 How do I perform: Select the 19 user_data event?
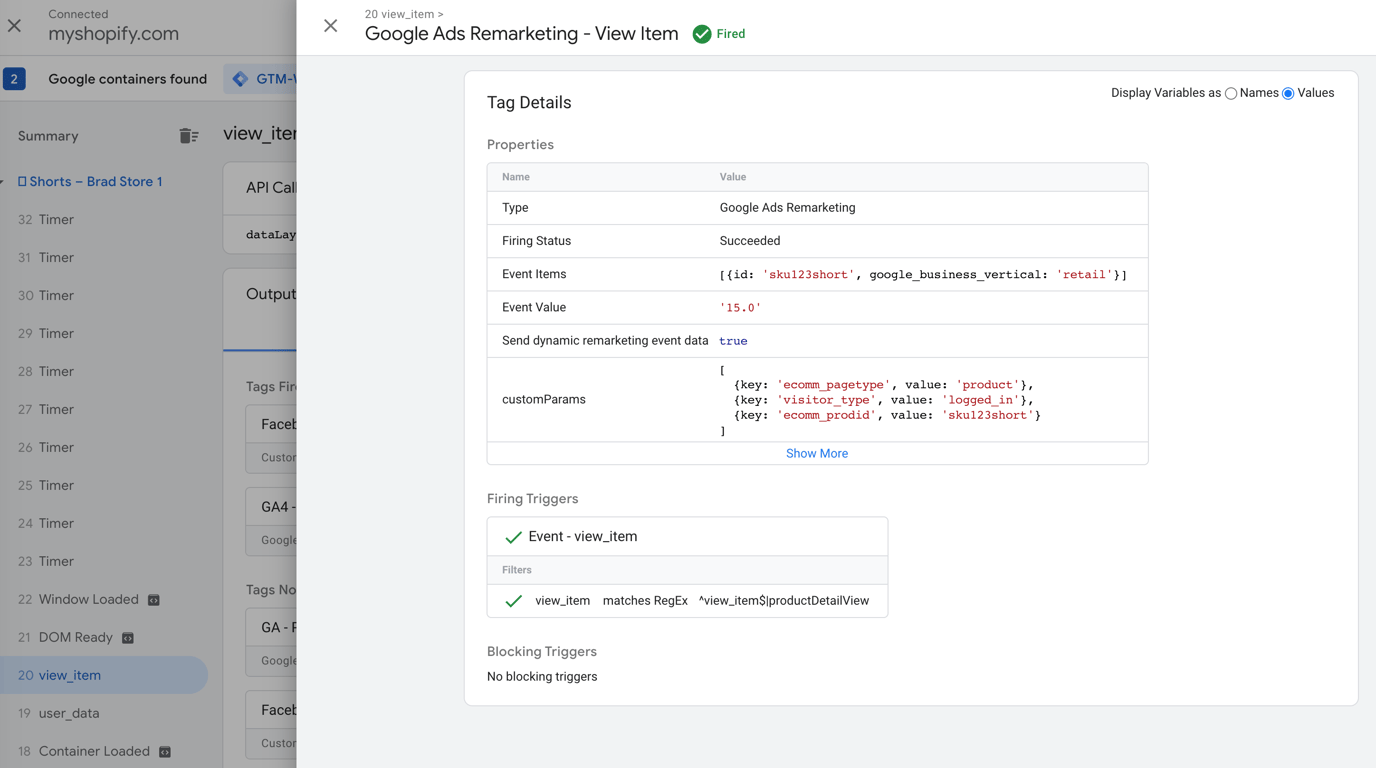(x=69, y=714)
